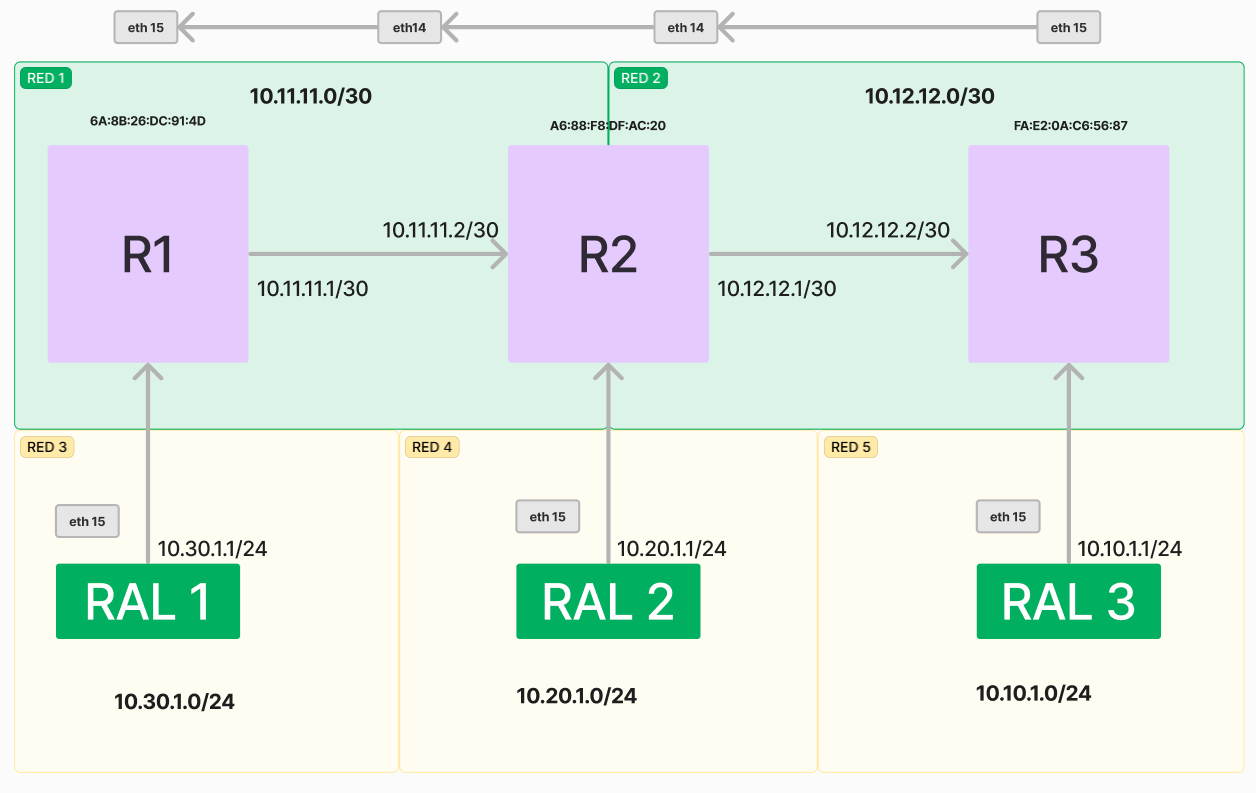Click the RED 5 section tag
Viewport: 1256px width, 793px height.
(850, 447)
